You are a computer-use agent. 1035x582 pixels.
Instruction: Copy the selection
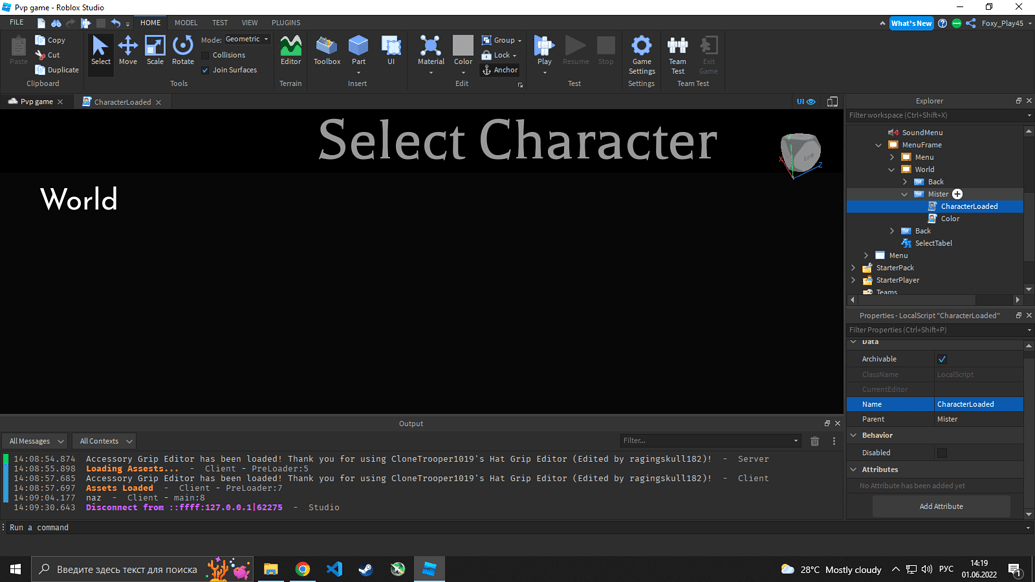[50, 40]
